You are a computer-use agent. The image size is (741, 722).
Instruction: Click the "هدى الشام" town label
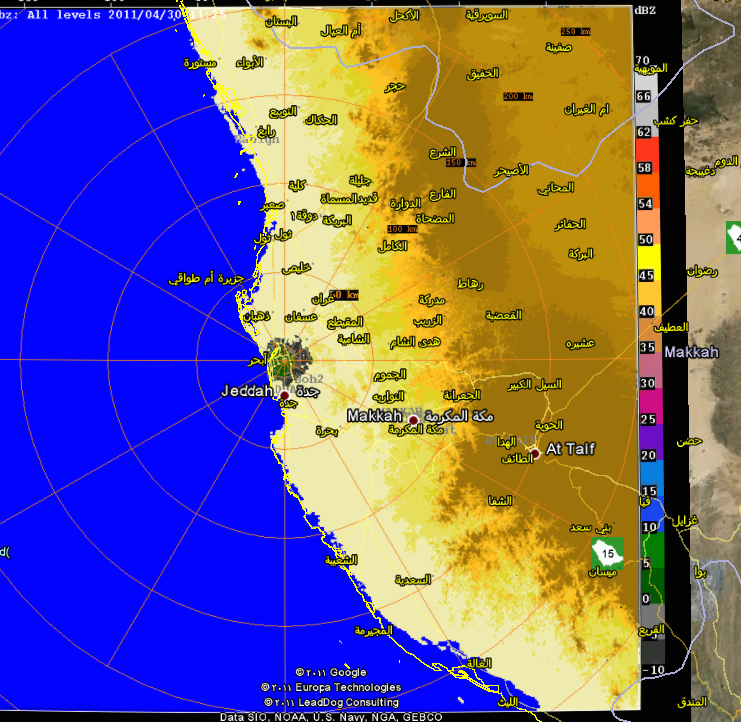coord(415,342)
